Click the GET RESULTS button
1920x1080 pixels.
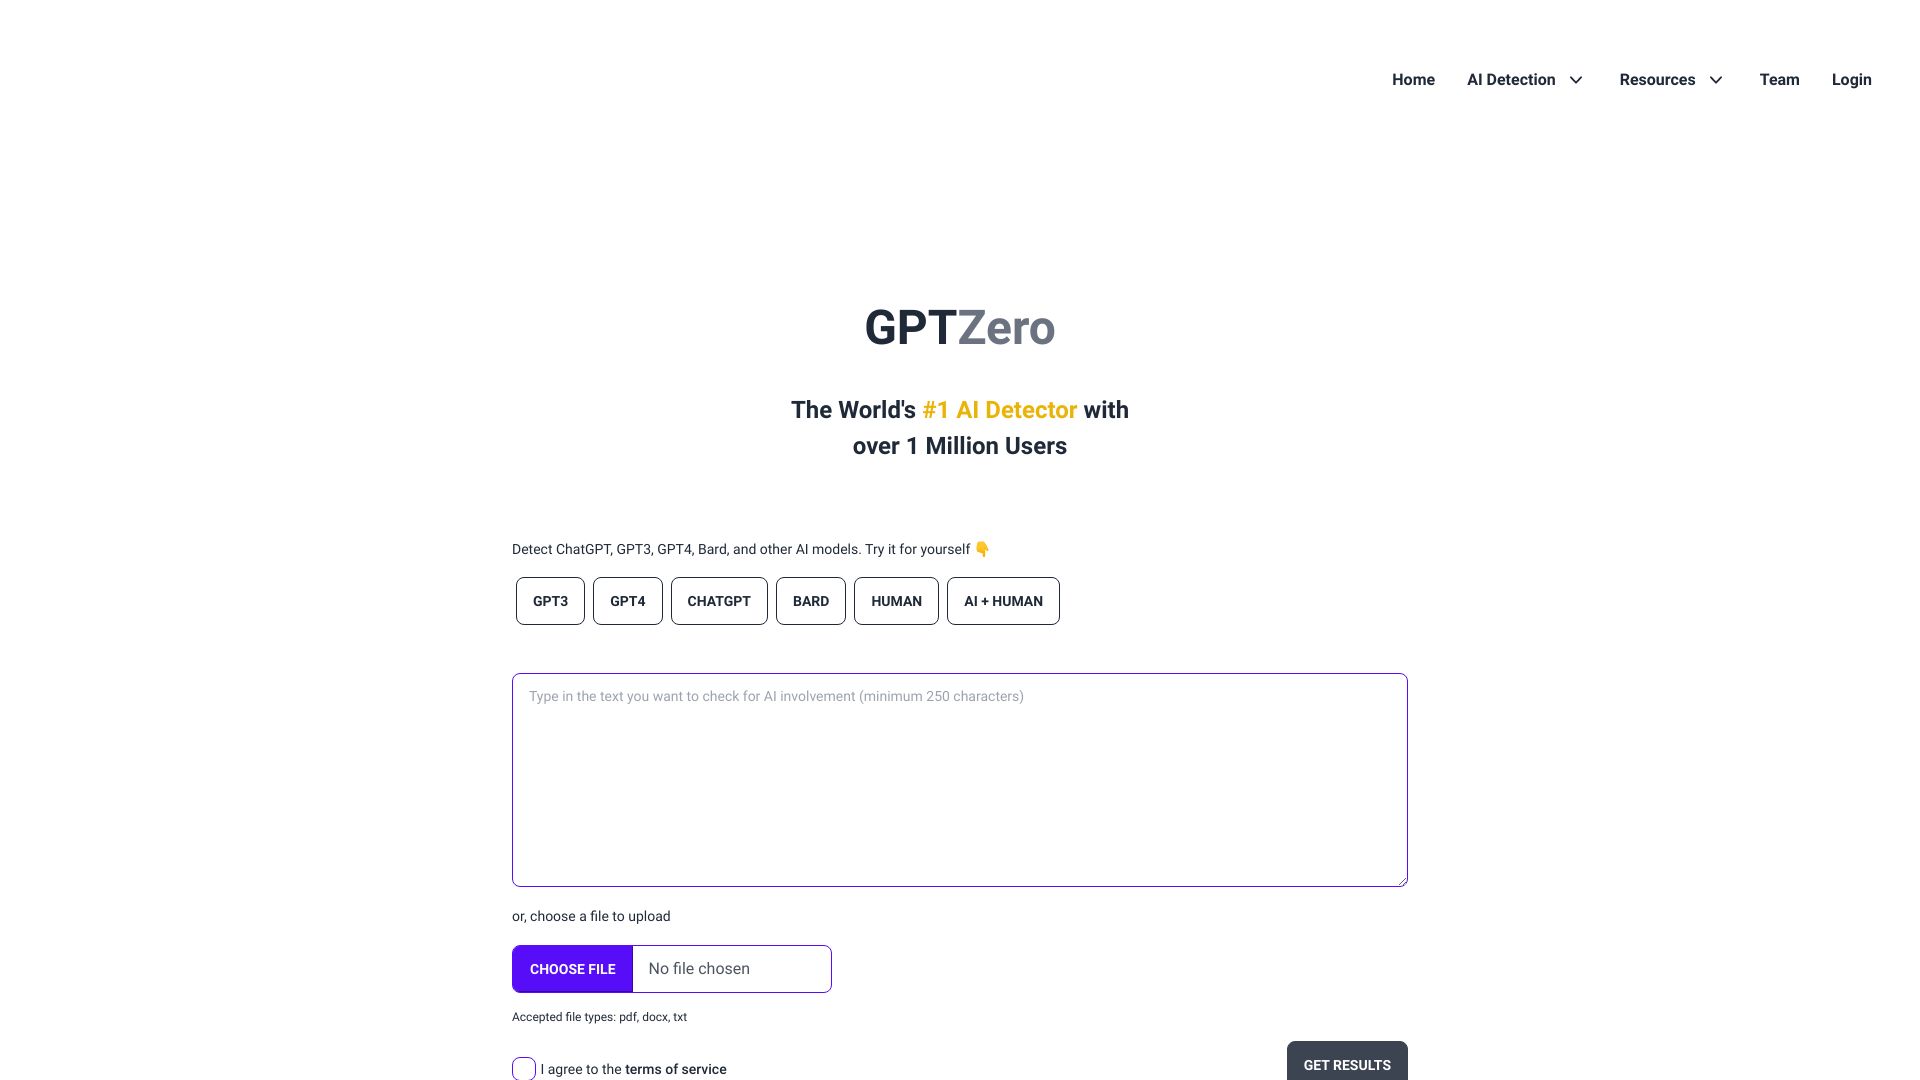1346,1064
